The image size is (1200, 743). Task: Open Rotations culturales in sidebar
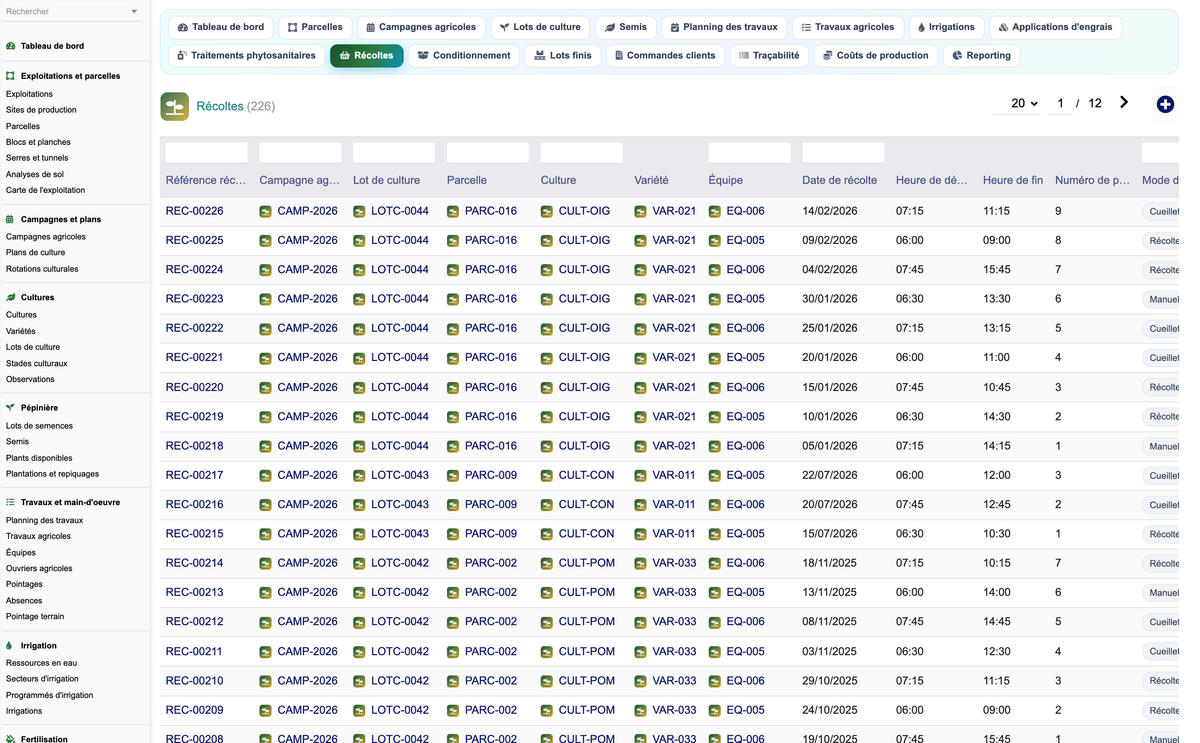pos(42,269)
